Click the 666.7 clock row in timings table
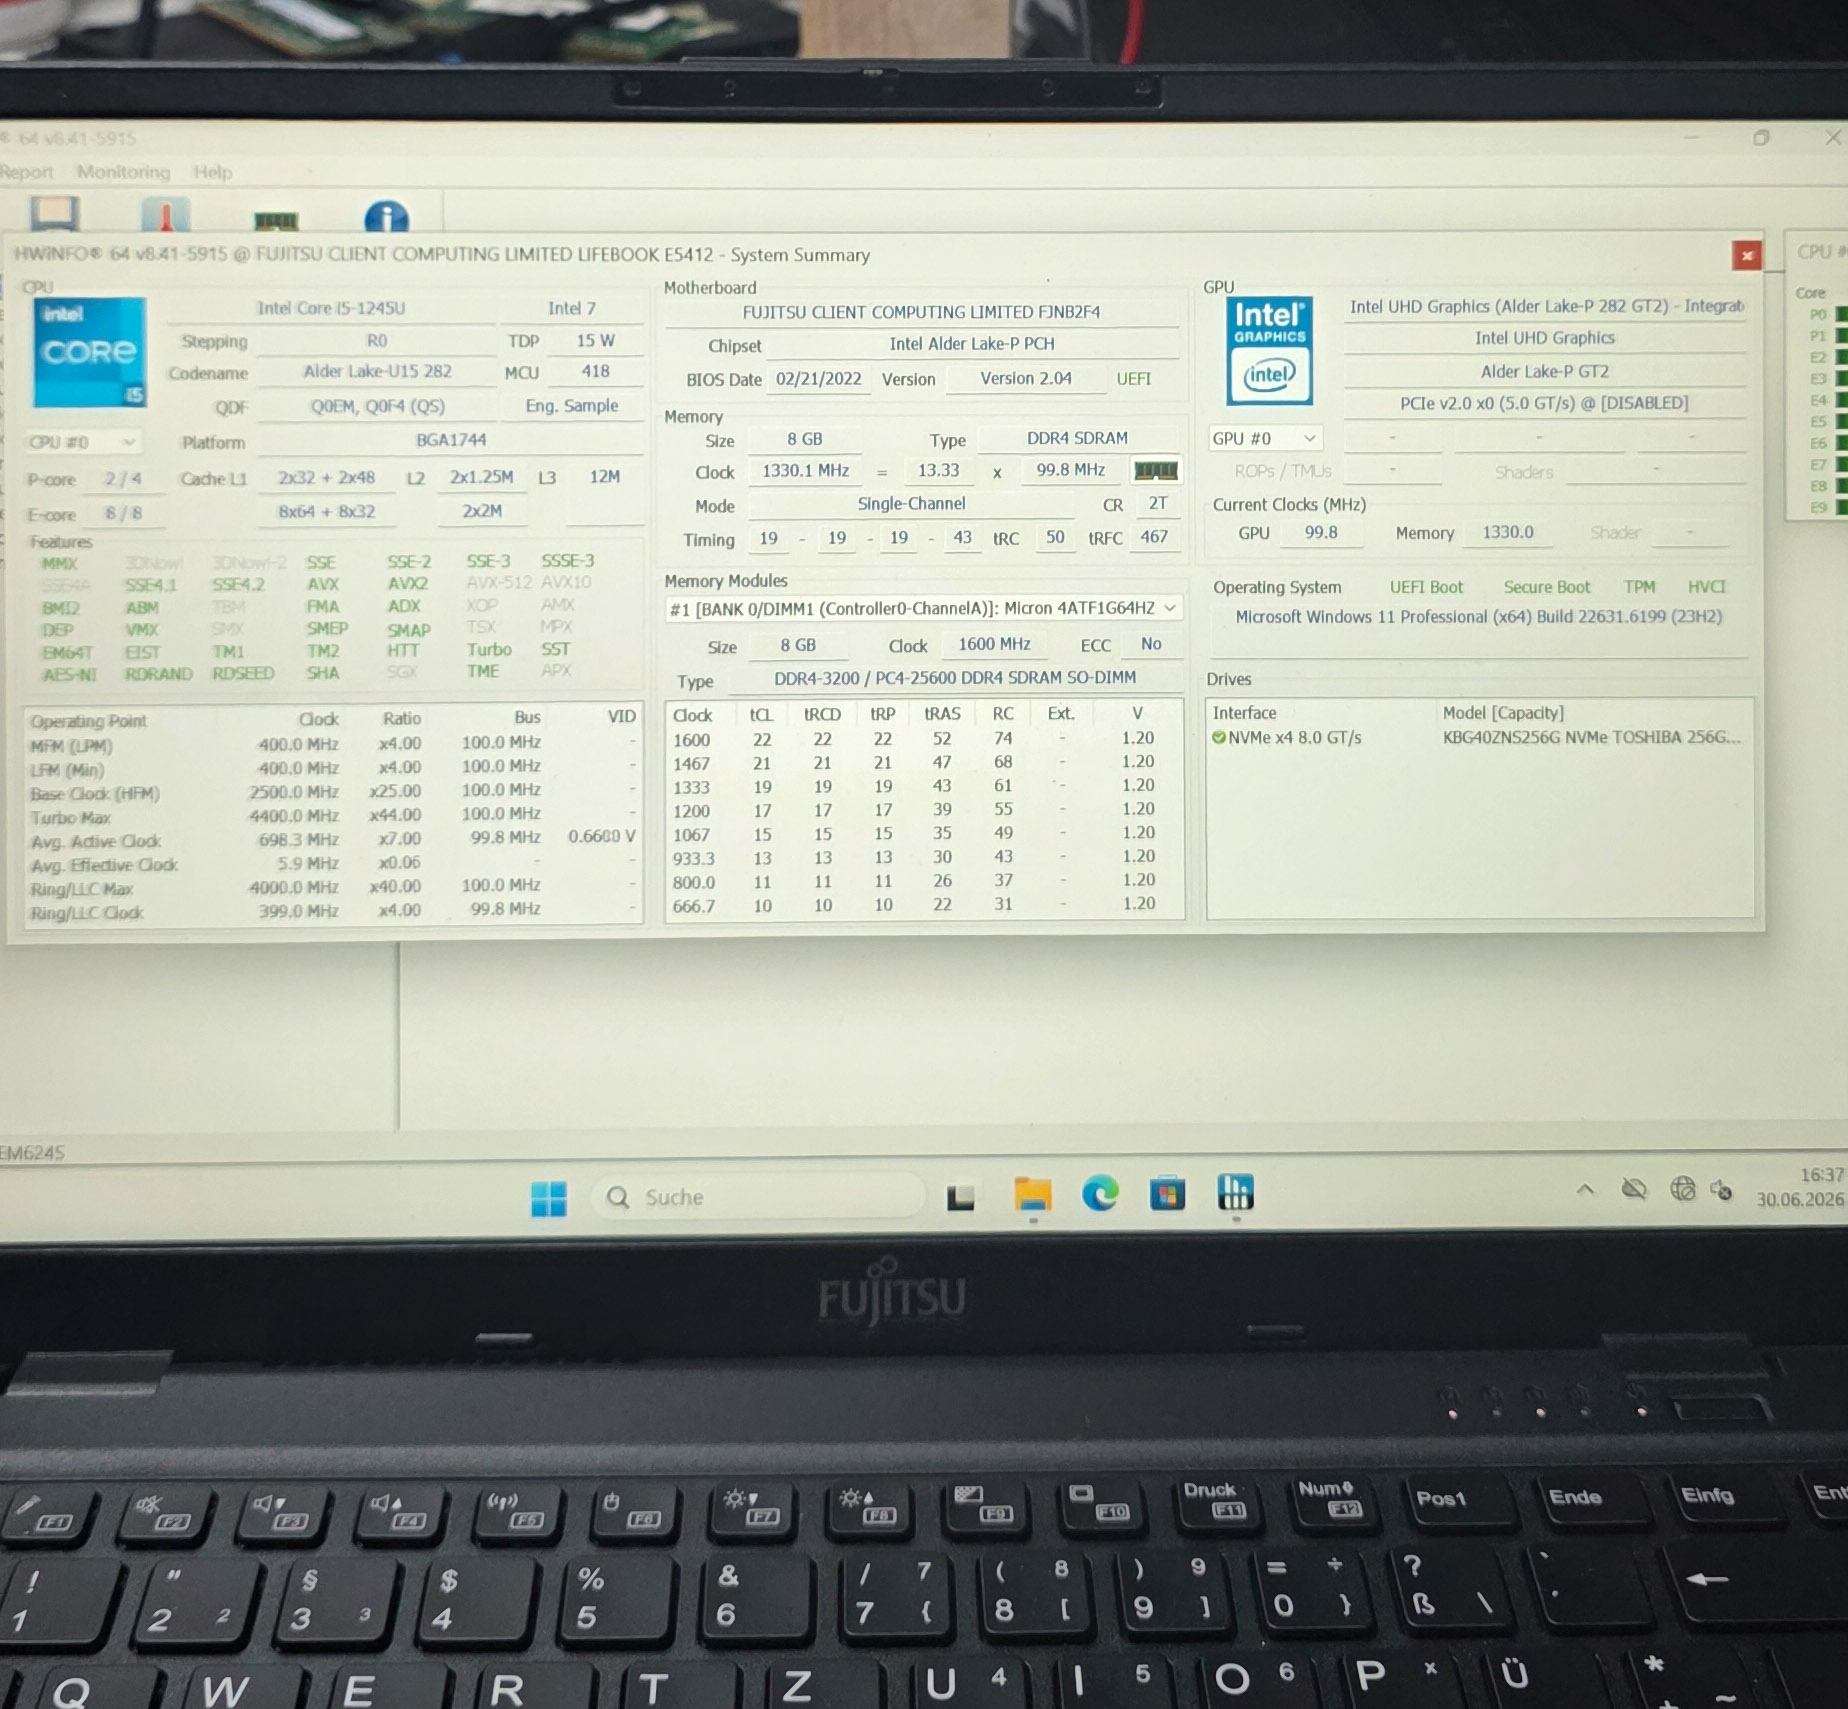The width and height of the screenshot is (1848, 1709). tap(925, 905)
